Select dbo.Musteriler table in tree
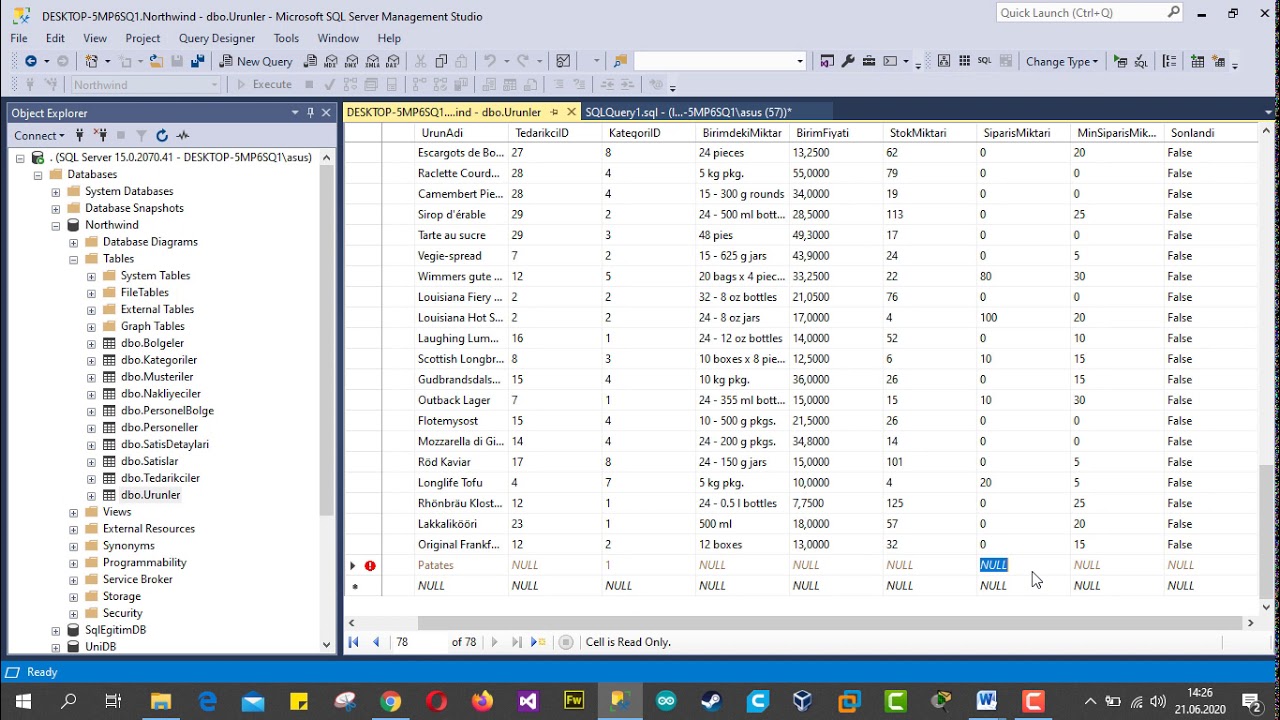Viewport: 1280px width, 720px height. 157,377
